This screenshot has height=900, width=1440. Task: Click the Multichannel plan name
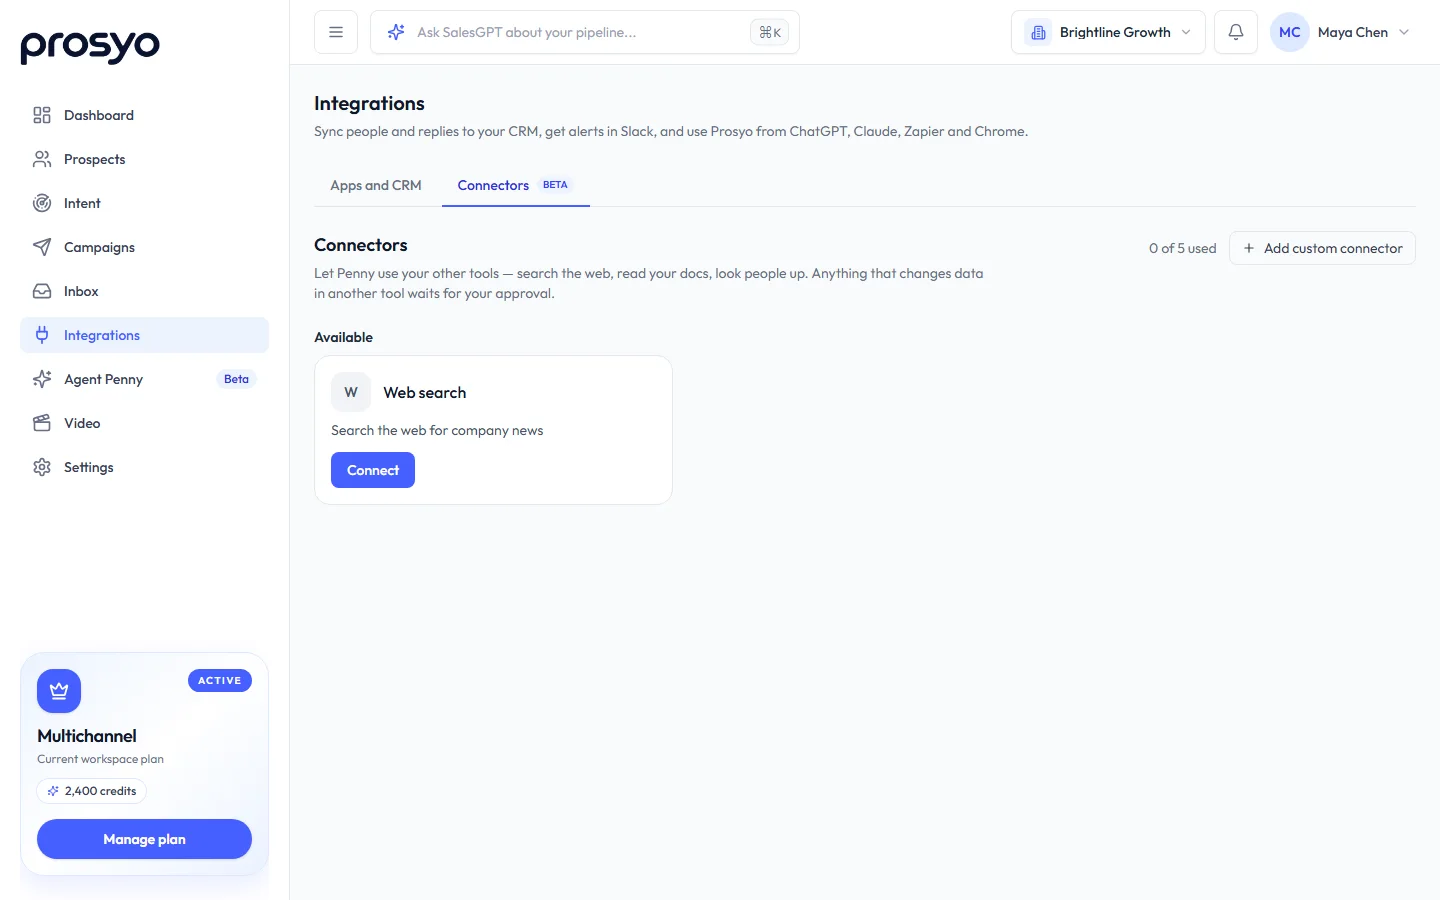point(87,736)
